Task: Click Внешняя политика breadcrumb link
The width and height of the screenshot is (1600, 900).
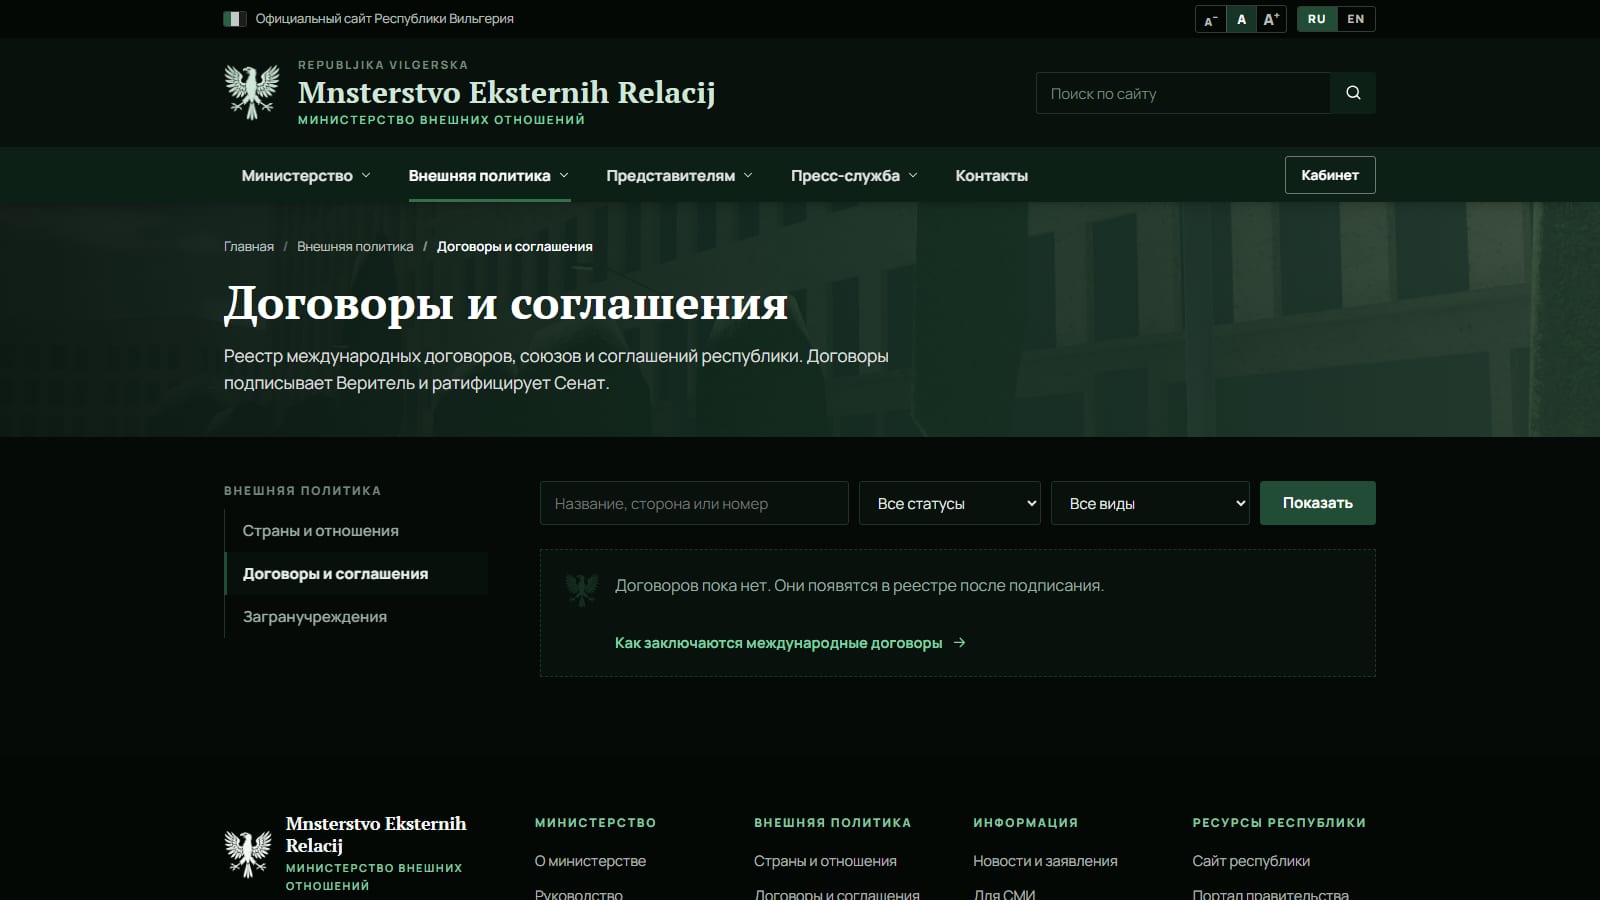Action: point(355,247)
